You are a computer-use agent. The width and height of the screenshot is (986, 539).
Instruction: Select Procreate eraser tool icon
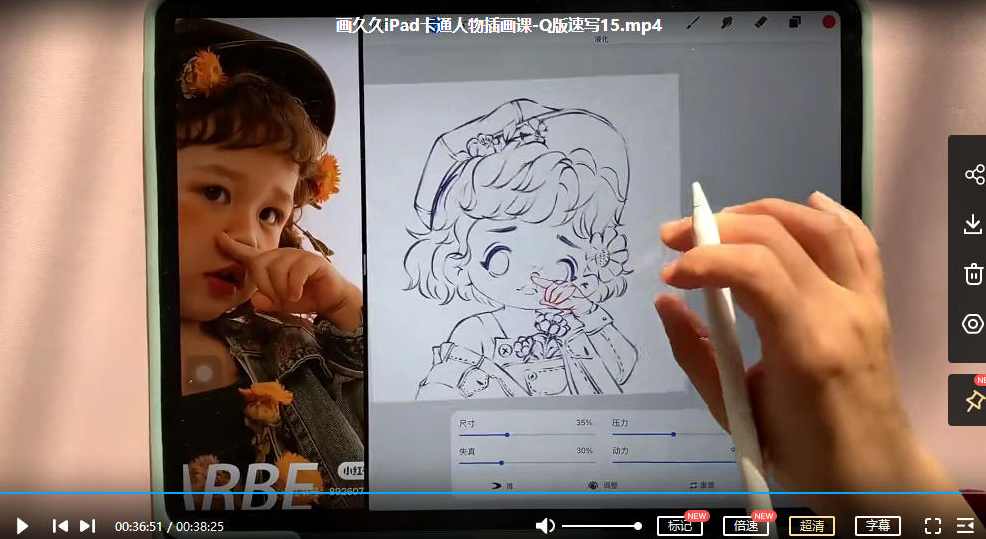coord(760,23)
